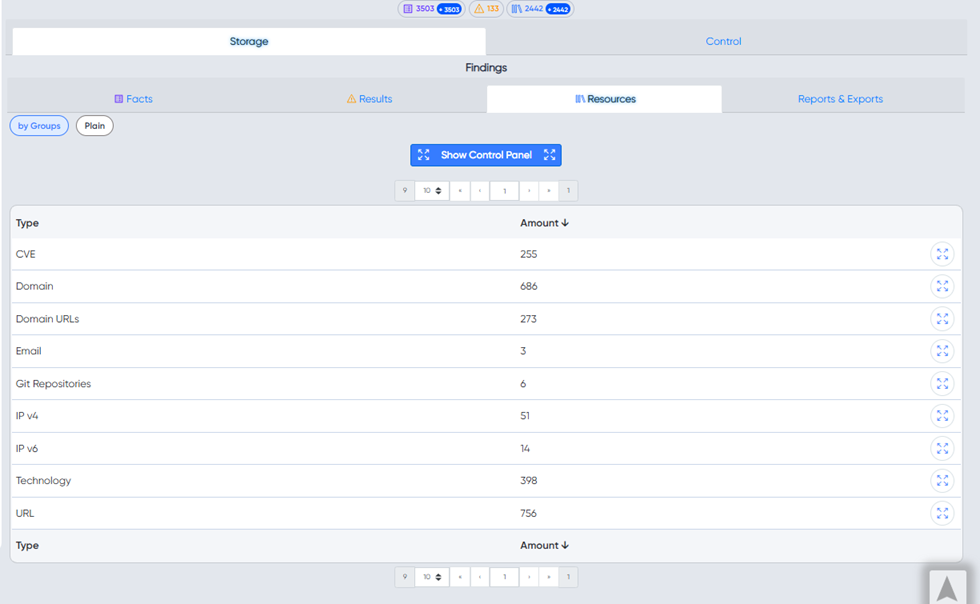Go to last page in top pagination
Viewport: 980px width, 604px height.
(549, 191)
